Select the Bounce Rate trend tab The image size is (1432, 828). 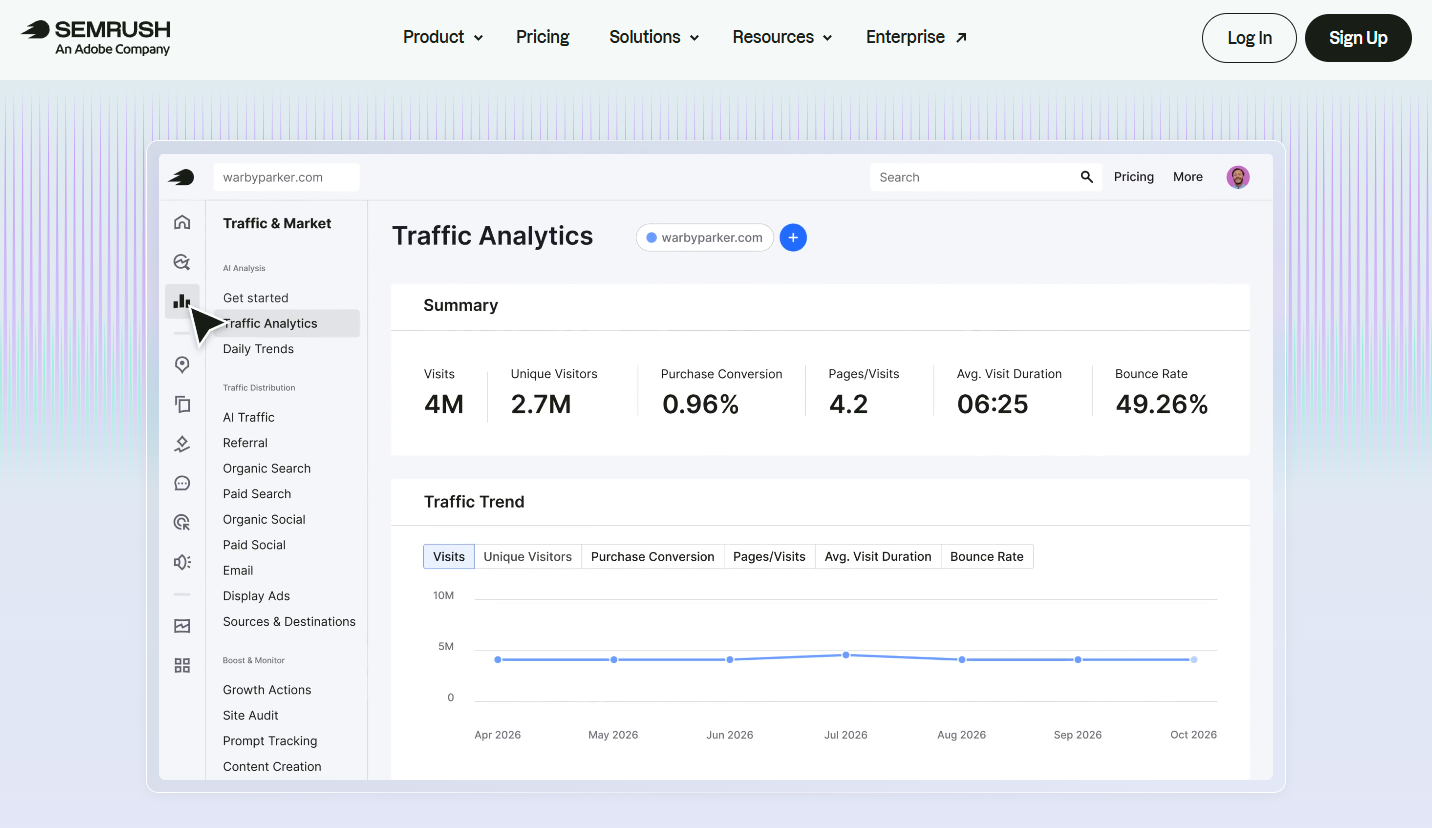pos(987,557)
